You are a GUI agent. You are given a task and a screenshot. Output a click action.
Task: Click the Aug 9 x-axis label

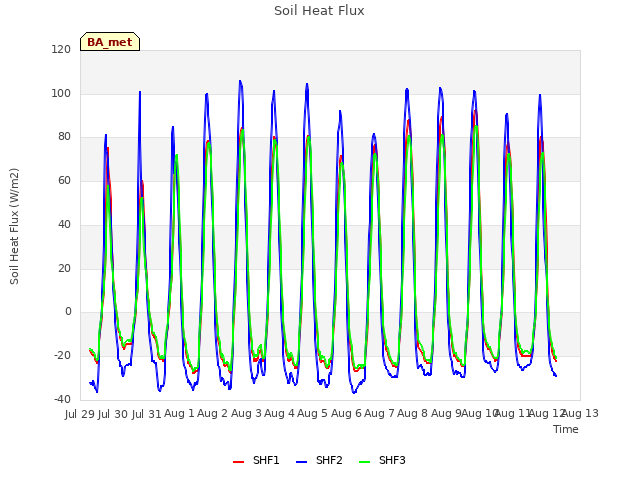coord(446,413)
